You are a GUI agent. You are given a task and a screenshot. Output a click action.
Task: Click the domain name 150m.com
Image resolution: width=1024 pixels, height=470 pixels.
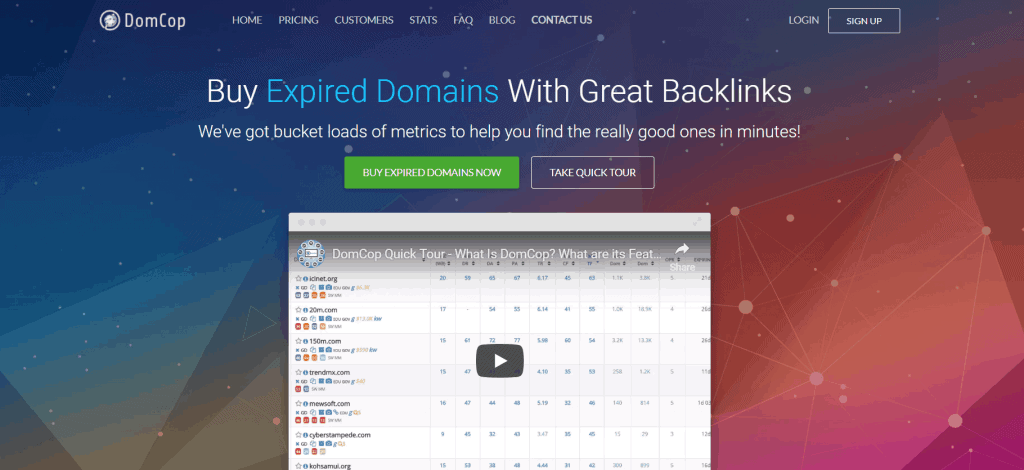(x=325, y=341)
